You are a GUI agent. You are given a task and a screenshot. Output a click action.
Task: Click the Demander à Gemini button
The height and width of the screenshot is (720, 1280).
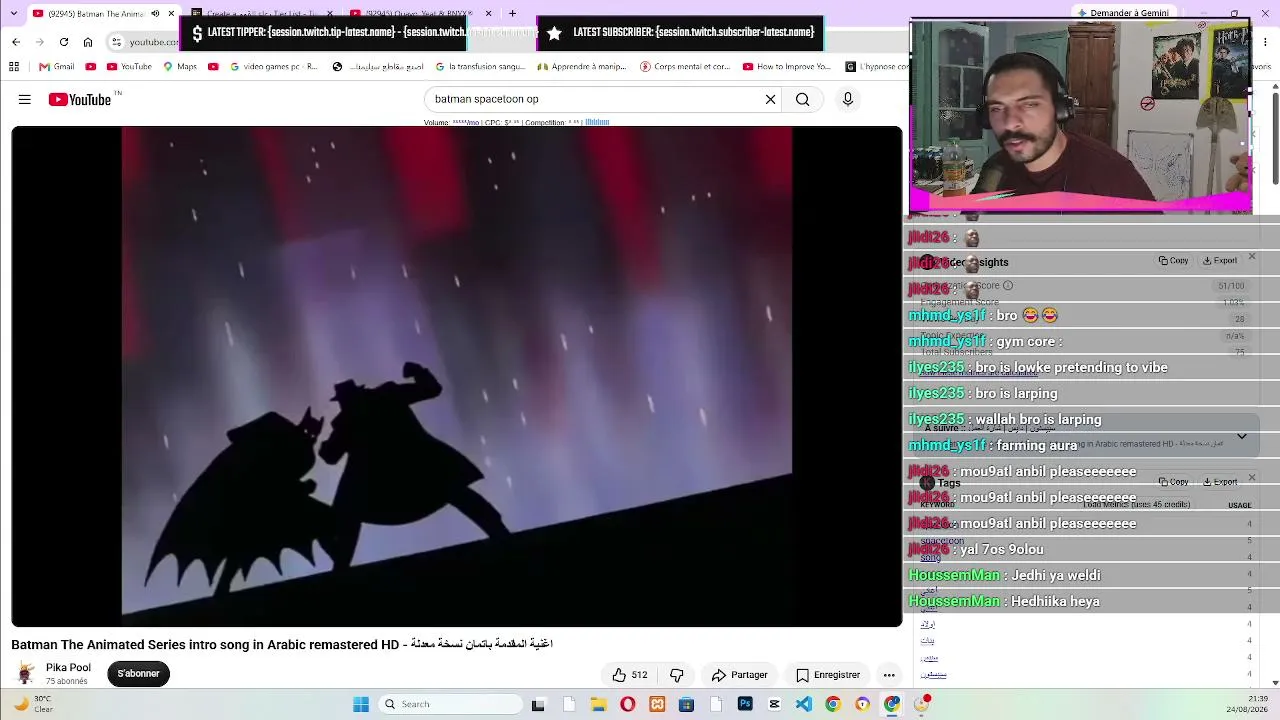click(x=1123, y=13)
